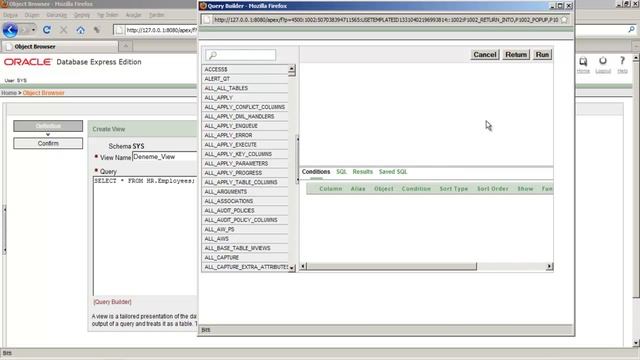The height and width of the screenshot is (360, 640).
Task: Select the Object Browser browser tab
Action: [60, 47]
